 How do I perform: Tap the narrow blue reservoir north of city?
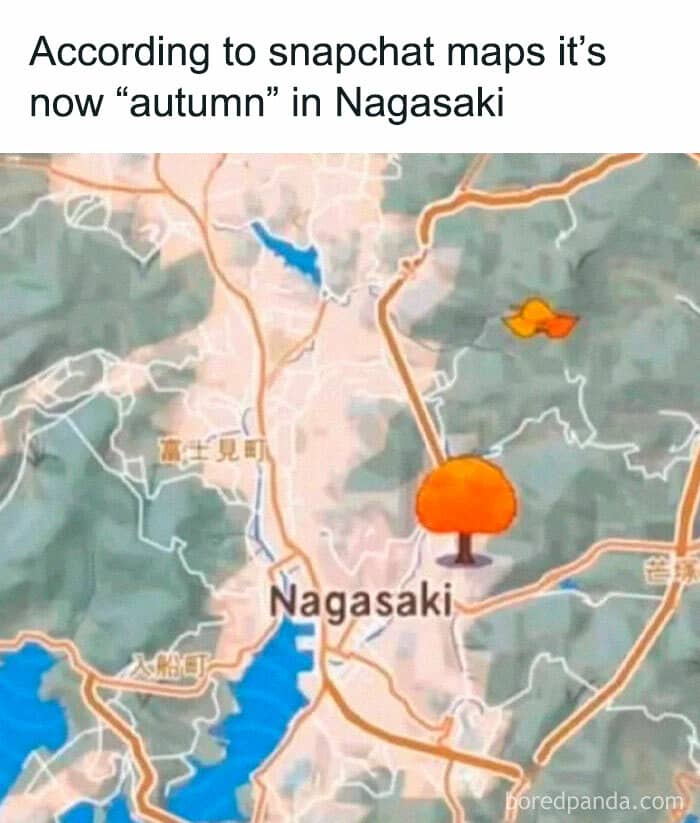coord(289,254)
